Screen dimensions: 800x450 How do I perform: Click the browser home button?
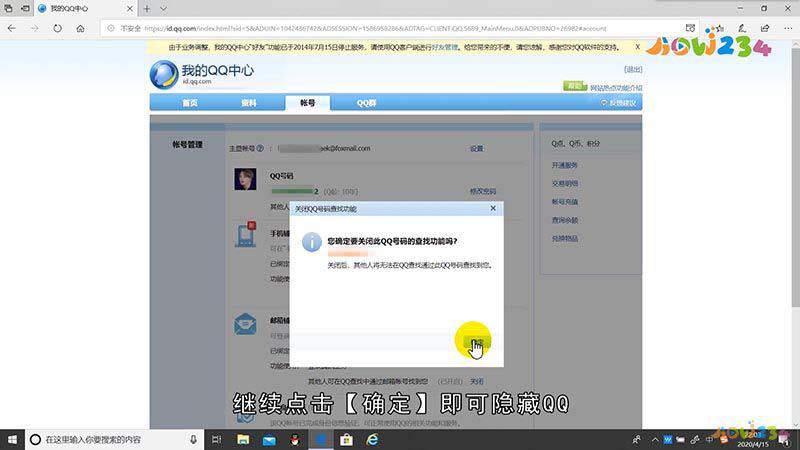click(x=80, y=29)
